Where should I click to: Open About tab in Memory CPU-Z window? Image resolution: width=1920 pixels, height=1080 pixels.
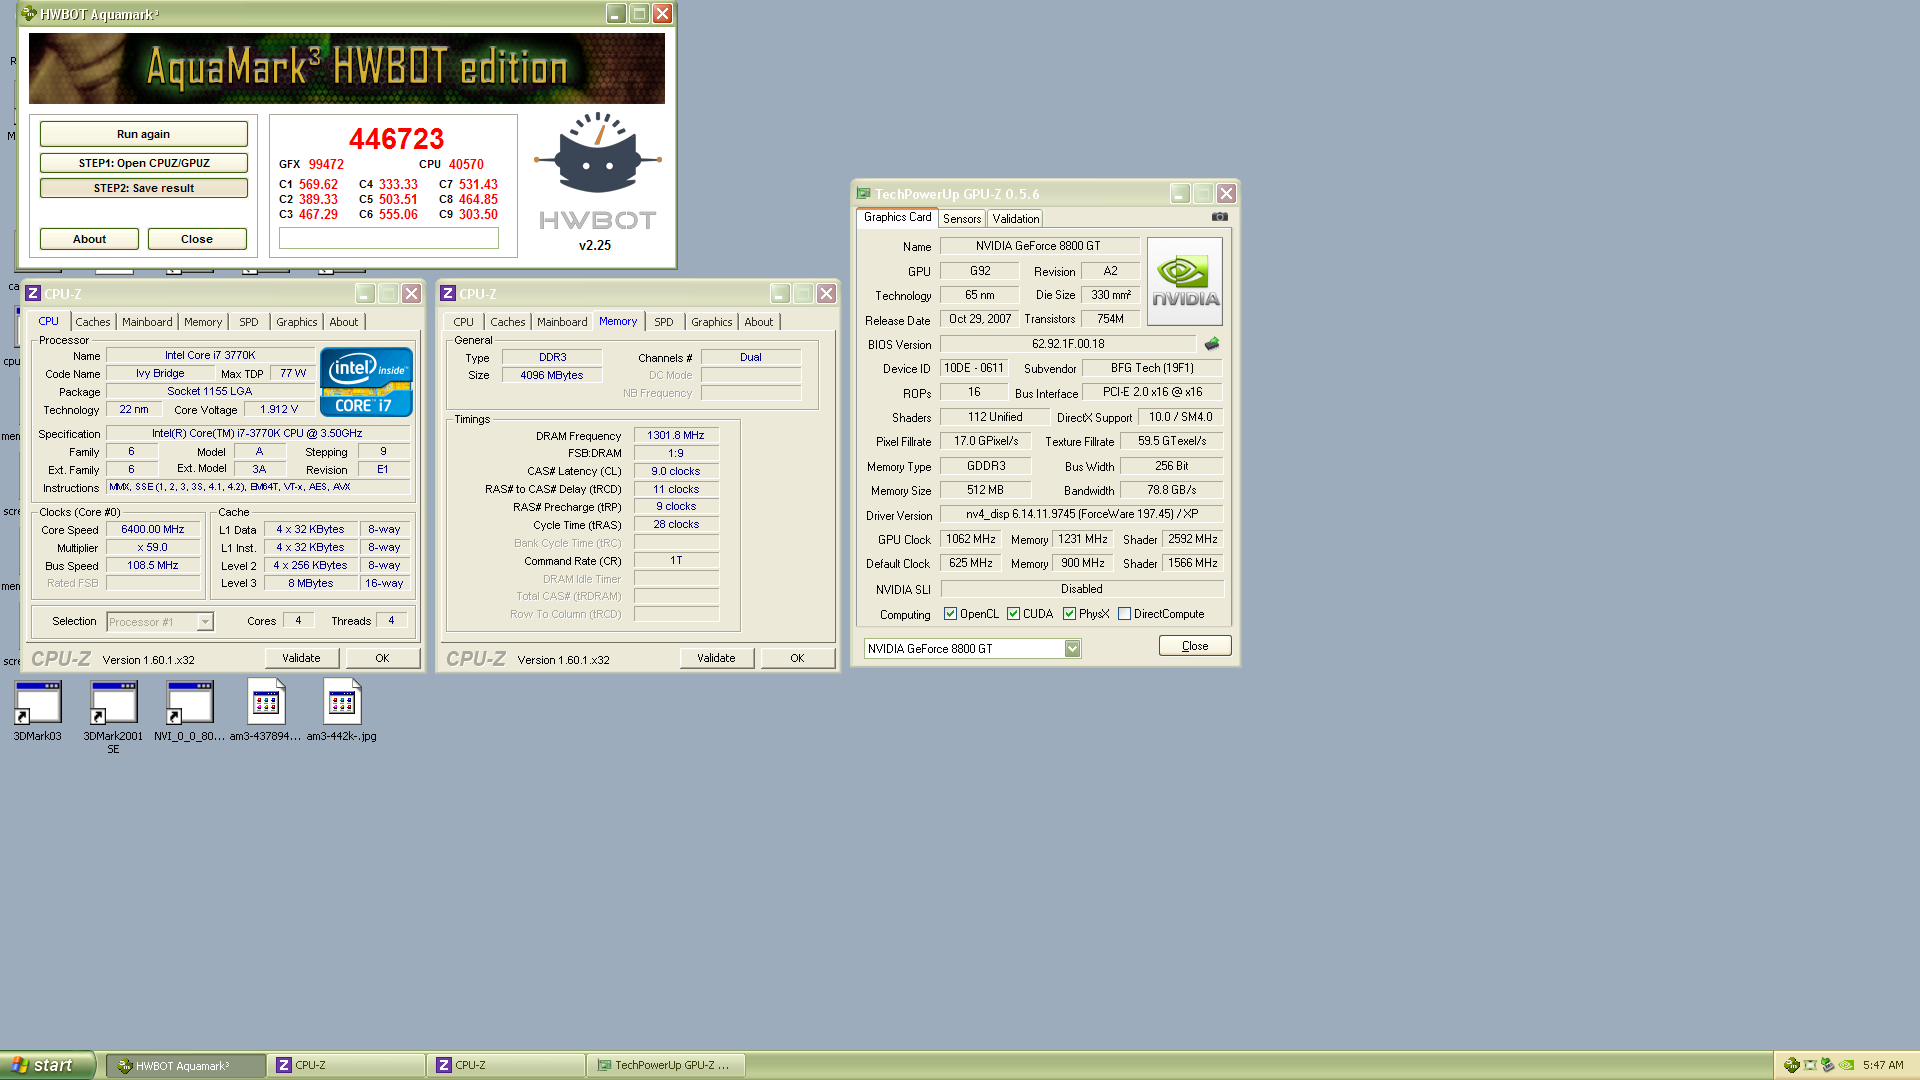click(x=759, y=322)
